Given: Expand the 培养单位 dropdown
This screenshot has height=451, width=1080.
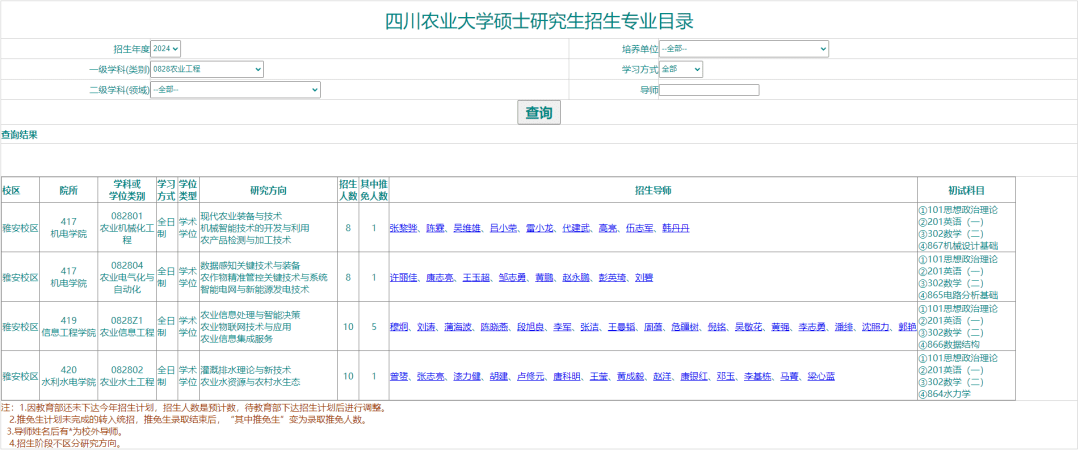Looking at the screenshot, I should (744, 49).
